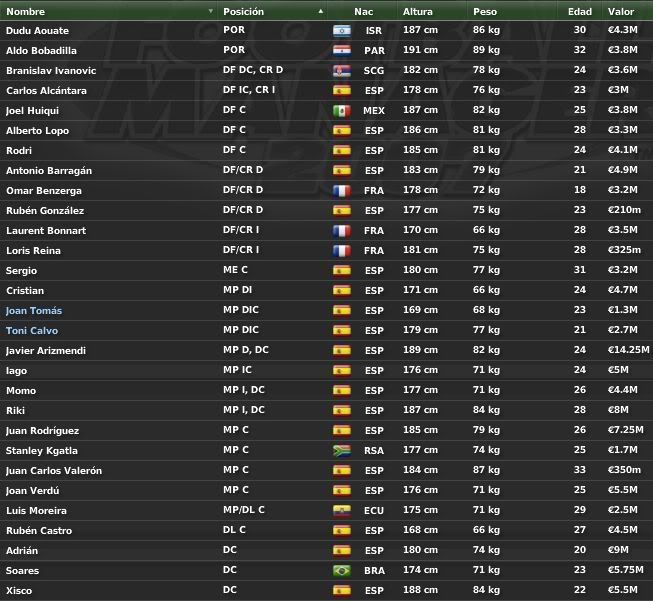Click the 'DF DC, CR D' position cell
The height and width of the screenshot is (601, 653).
(253, 70)
